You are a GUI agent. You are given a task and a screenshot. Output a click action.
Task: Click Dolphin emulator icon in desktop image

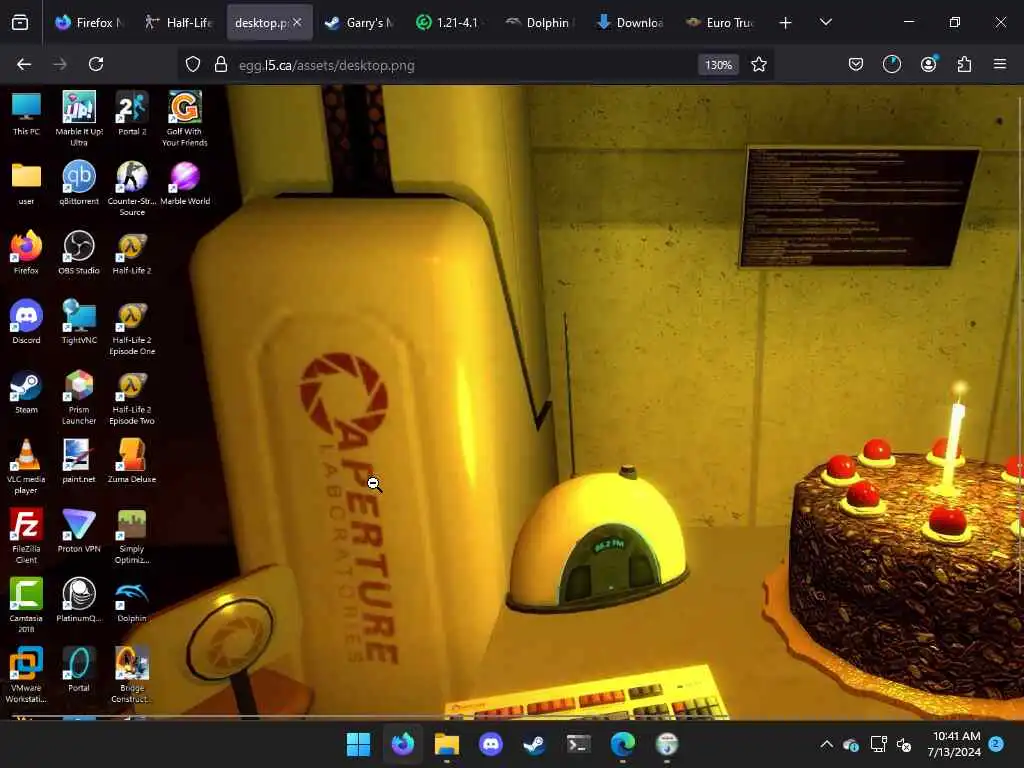[x=132, y=601]
